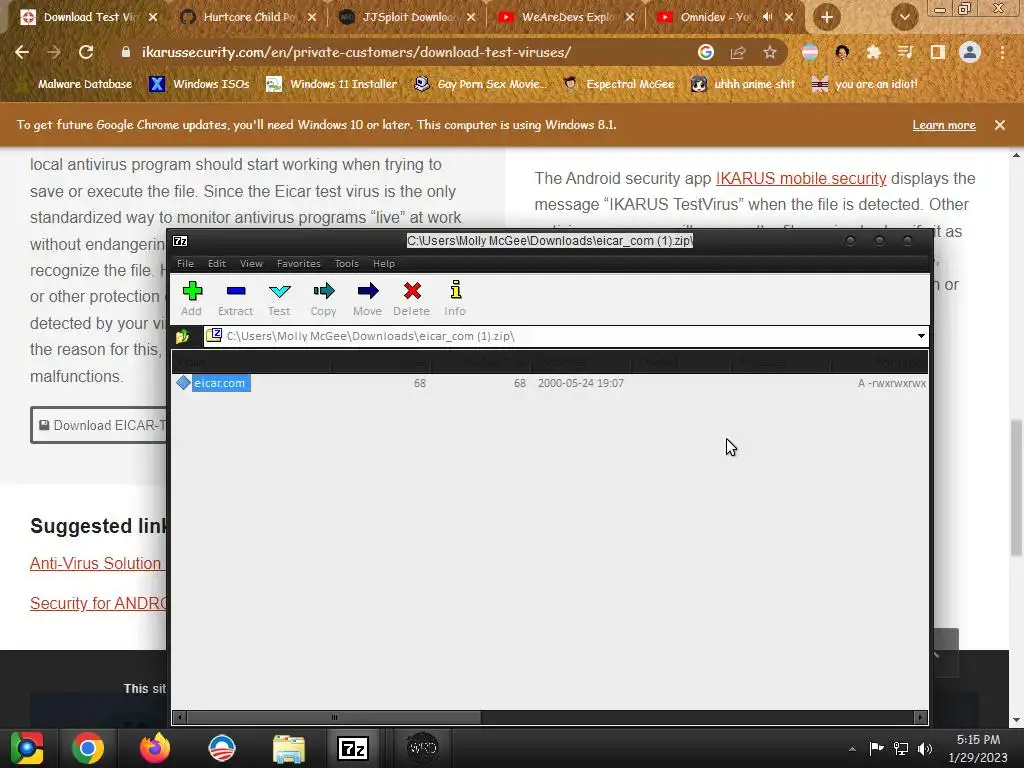Screen dimensions: 1024x768
Task: Click the left arrow of 7-Zip scrollbar
Action: coord(180,718)
